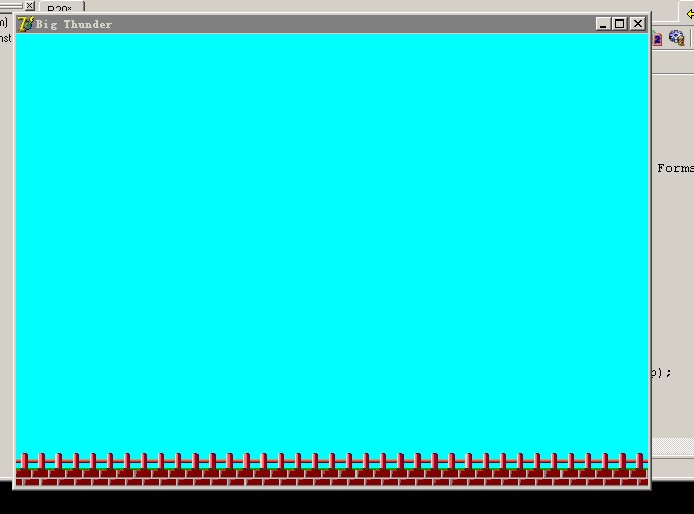This screenshot has height=514, width=694.
Task: Click the red '2' document icon in the background IDE toolbar
Action: click(657, 39)
